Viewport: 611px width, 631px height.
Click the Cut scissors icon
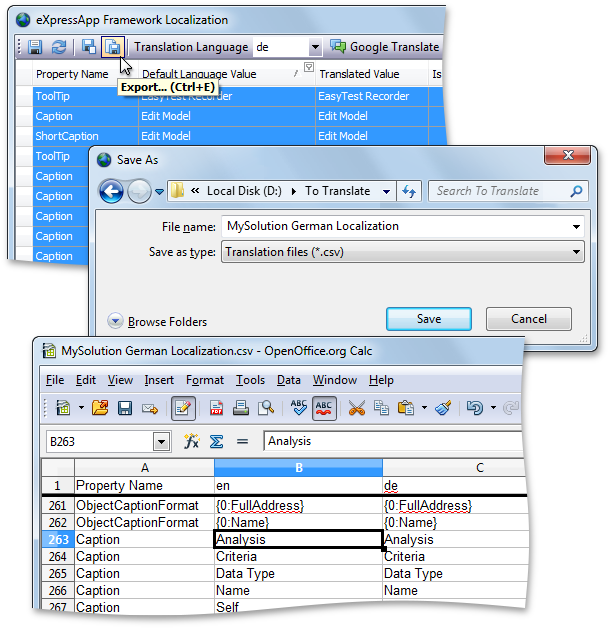pos(357,408)
